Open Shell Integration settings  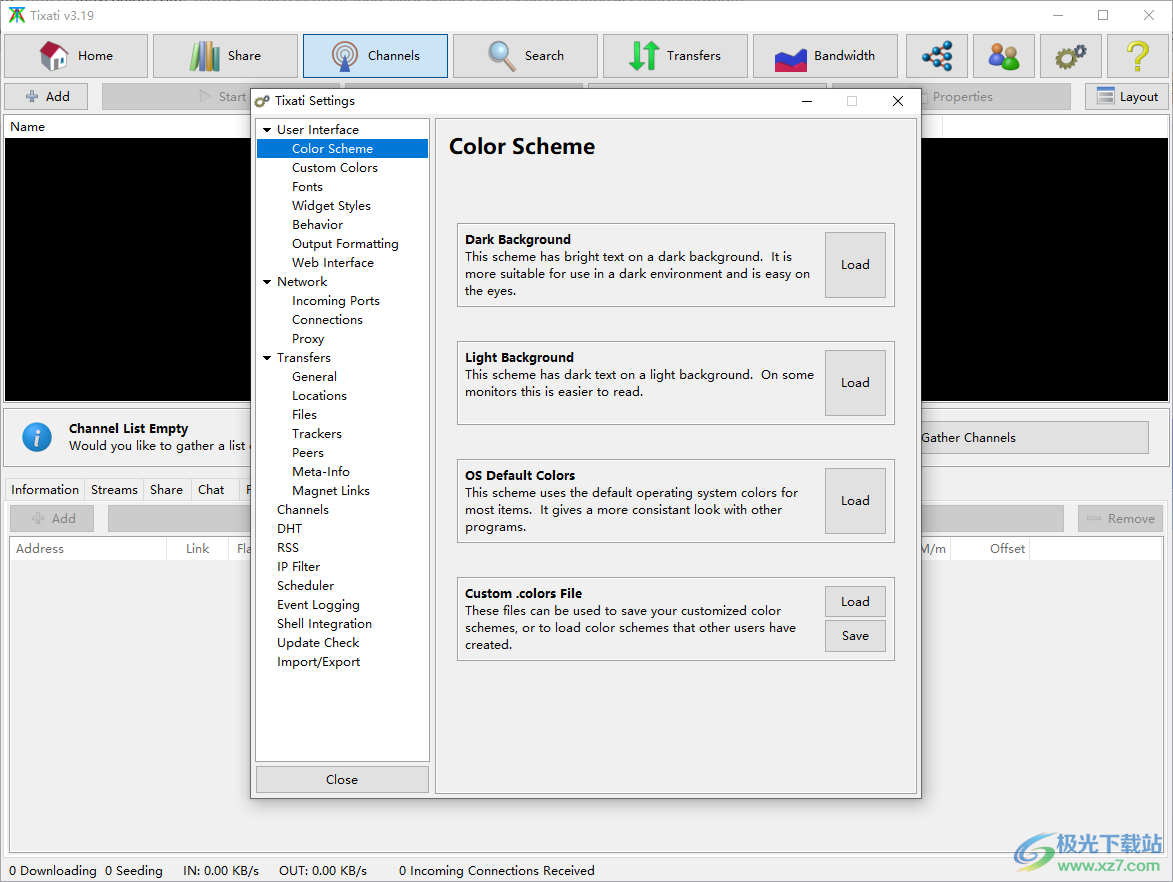coord(324,624)
